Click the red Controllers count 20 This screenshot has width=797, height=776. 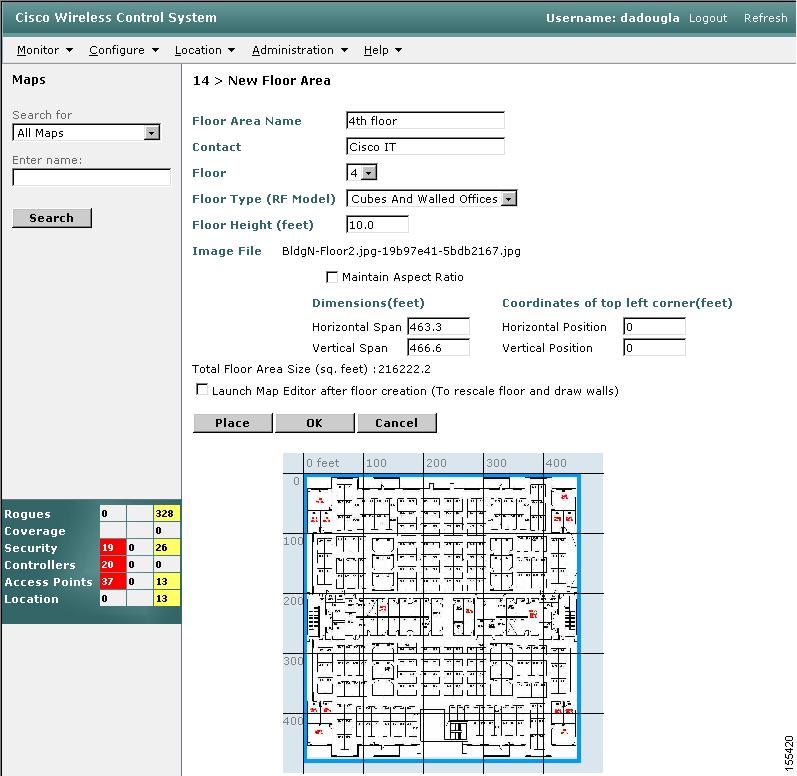[x=112, y=565]
